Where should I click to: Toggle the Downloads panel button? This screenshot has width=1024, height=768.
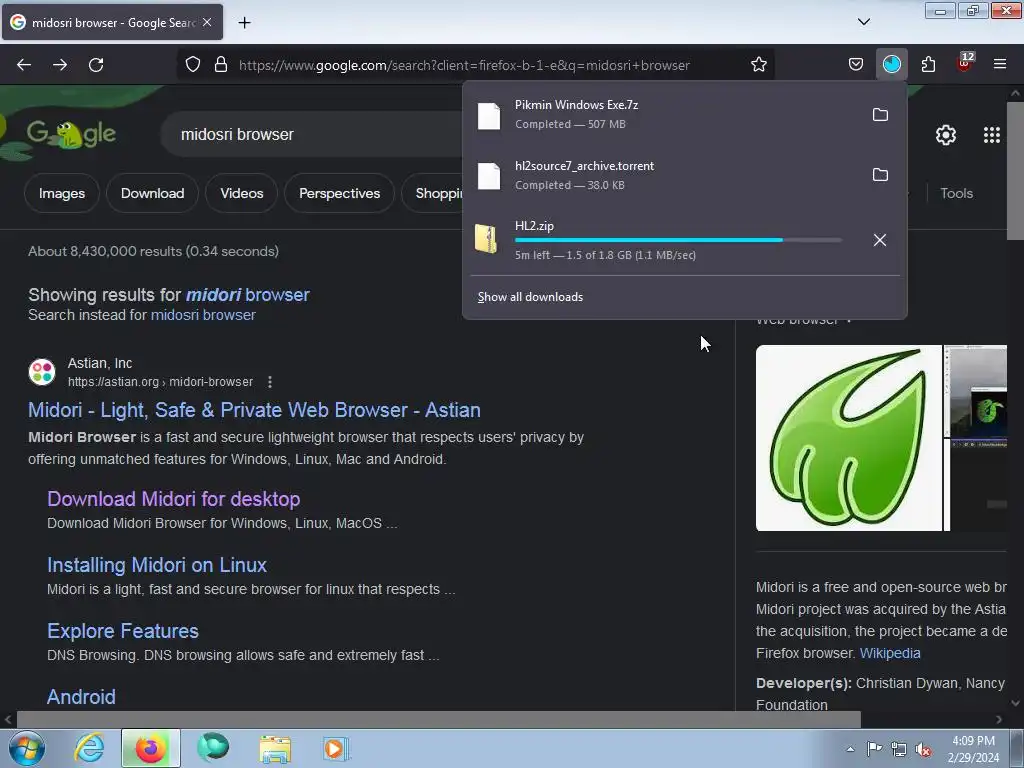pyautogui.click(x=891, y=65)
